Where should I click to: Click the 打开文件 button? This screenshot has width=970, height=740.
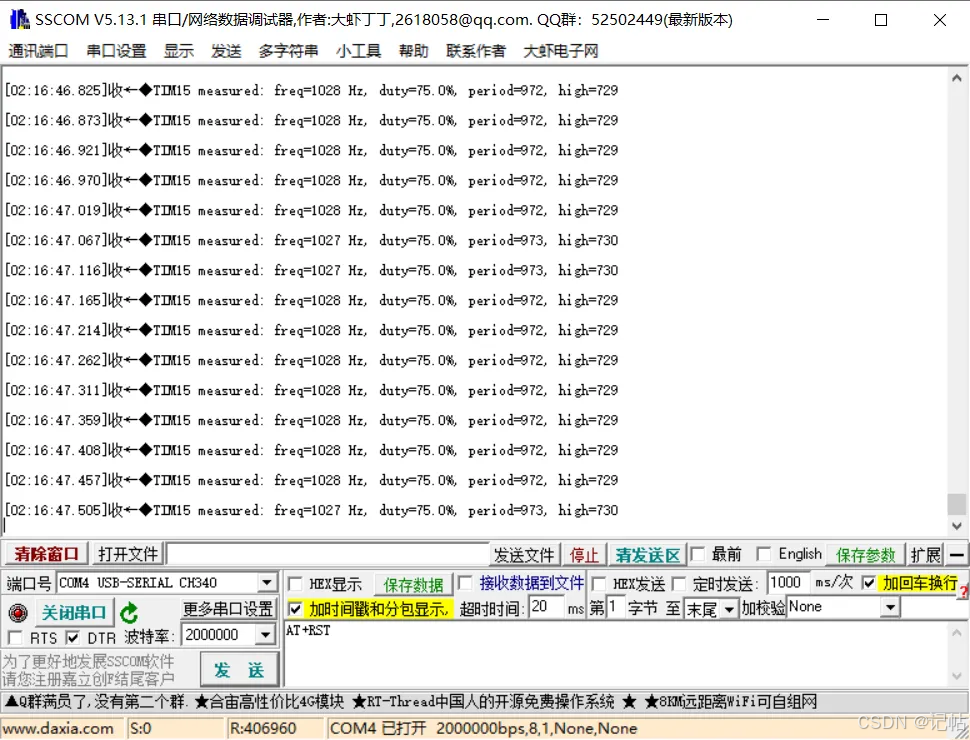click(128, 554)
